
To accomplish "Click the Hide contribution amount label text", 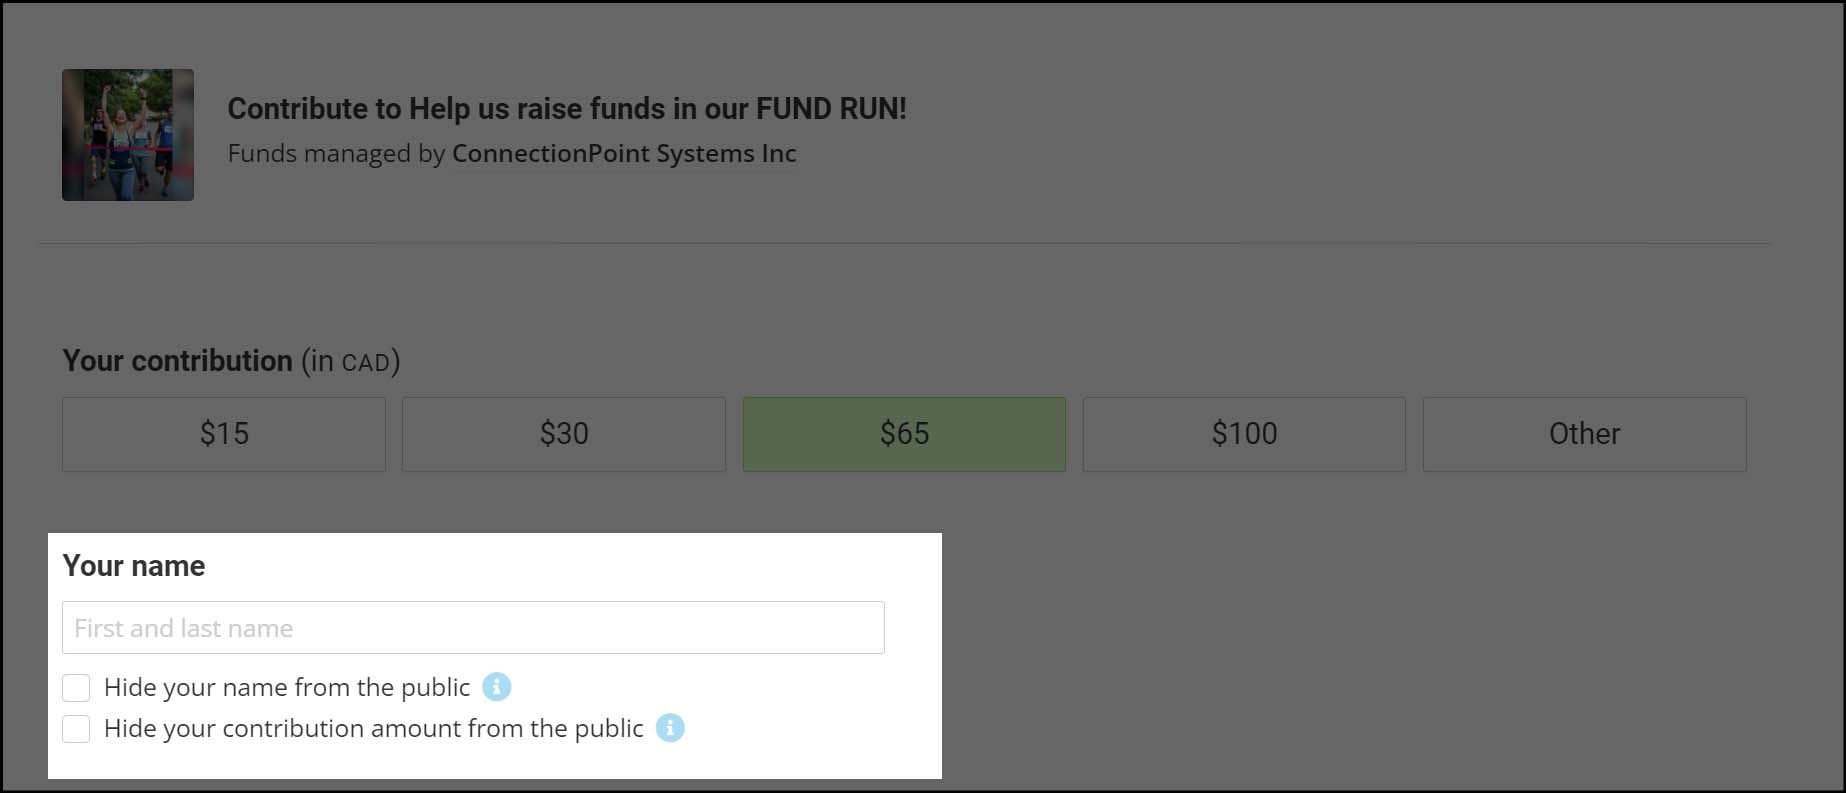I will (x=373, y=729).
